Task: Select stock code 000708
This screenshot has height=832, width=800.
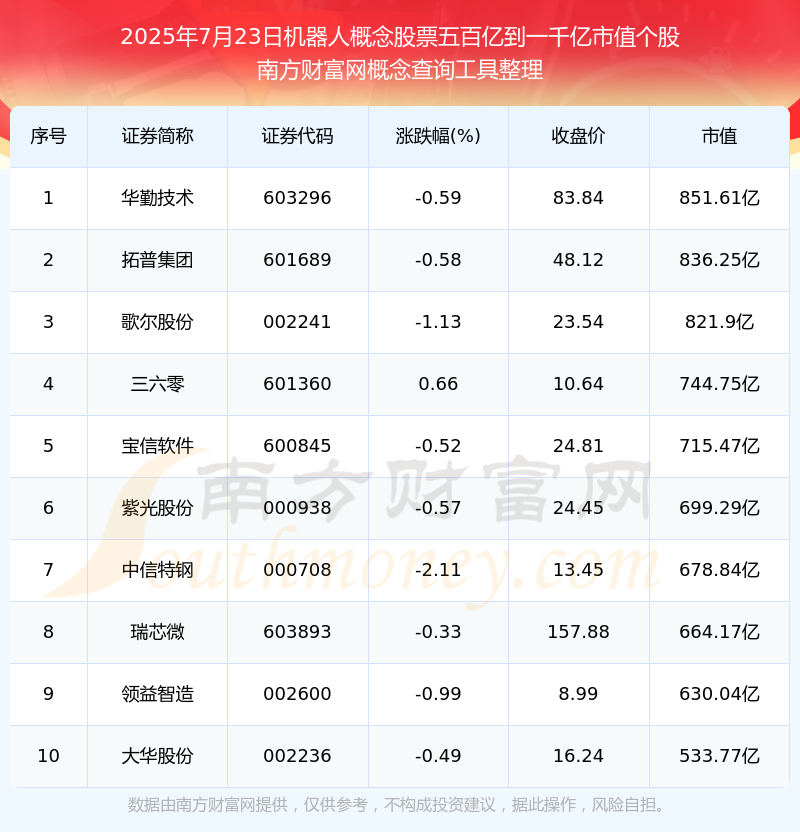Action: pyautogui.click(x=297, y=570)
